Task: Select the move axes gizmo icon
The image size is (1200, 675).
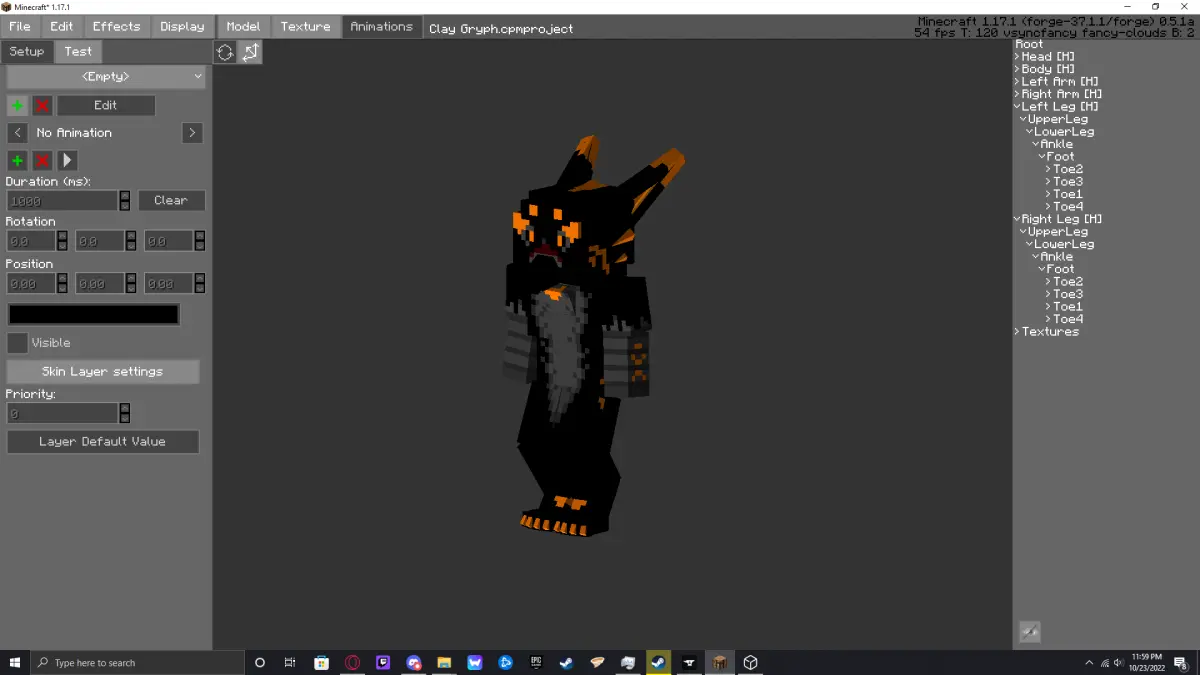Action: (250, 53)
